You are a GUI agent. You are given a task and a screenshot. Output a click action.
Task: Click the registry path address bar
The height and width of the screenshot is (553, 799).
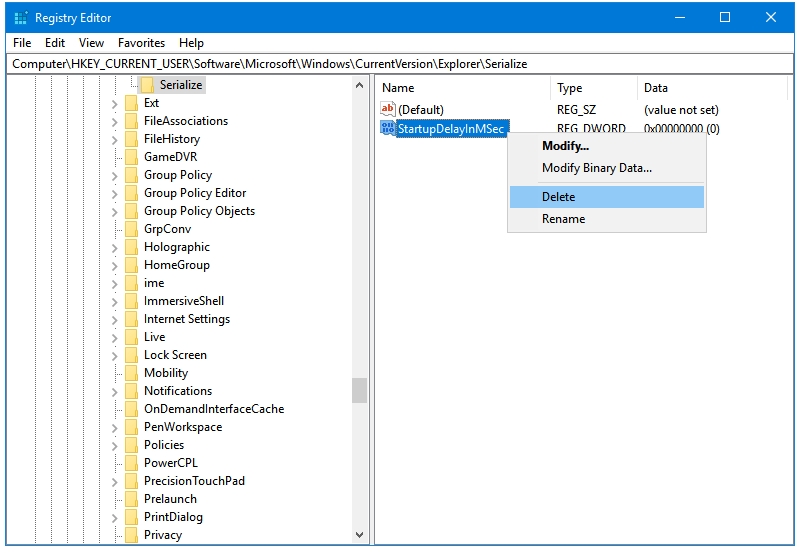[x=400, y=63]
